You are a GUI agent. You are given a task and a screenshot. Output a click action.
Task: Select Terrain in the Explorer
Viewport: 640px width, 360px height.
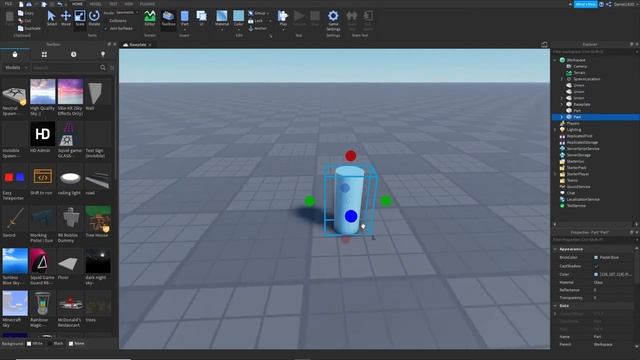point(579,73)
